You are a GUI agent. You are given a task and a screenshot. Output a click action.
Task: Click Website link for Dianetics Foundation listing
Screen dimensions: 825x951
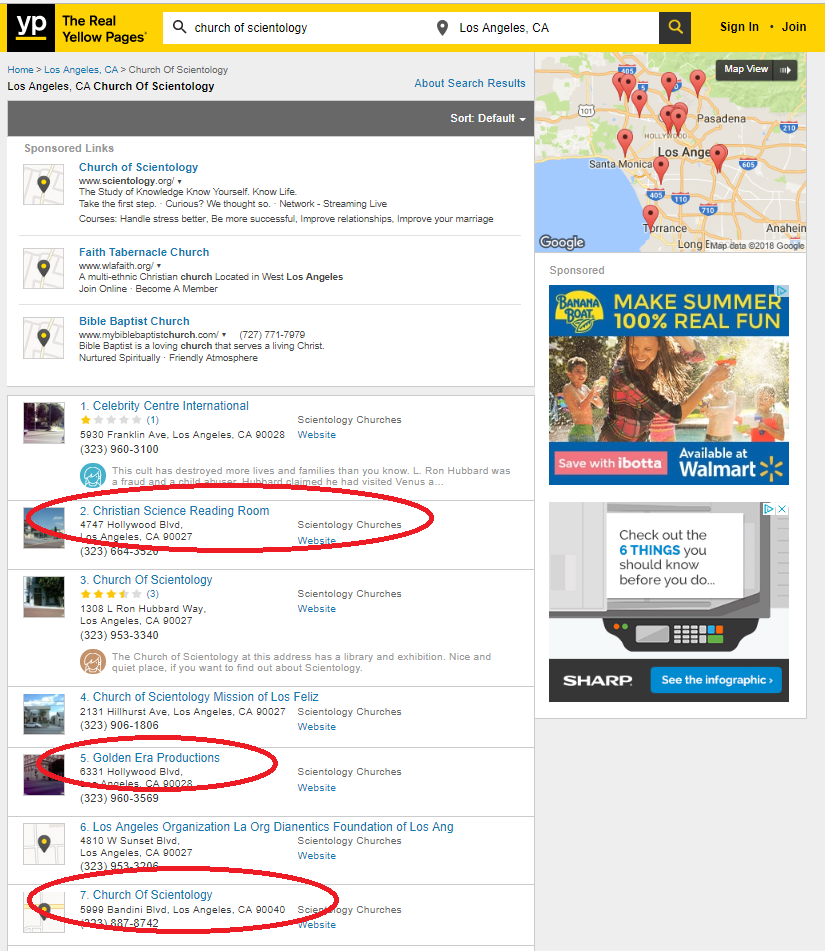317,856
